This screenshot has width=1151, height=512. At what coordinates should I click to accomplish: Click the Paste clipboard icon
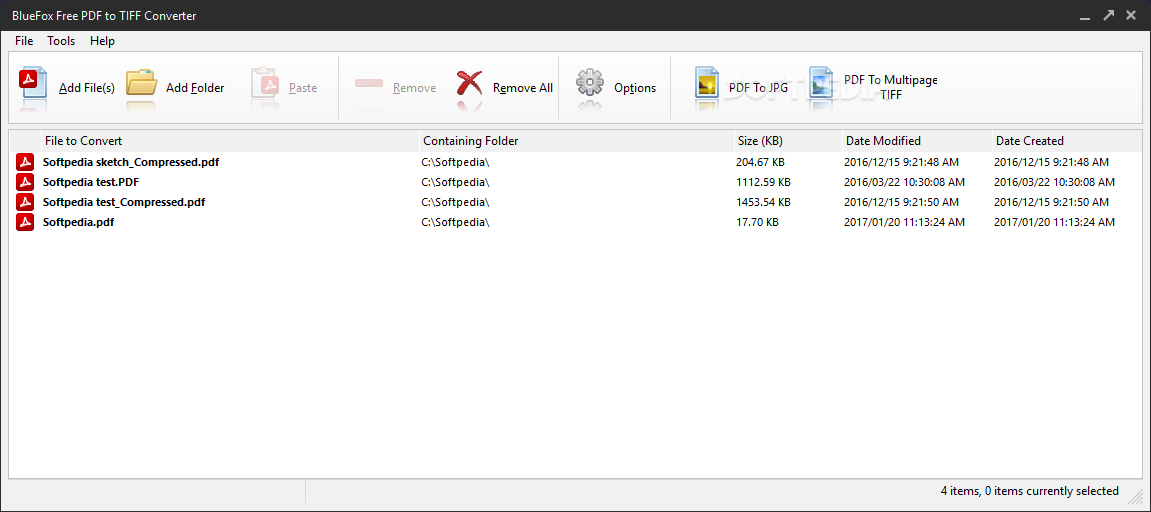(x=265, y=84)
